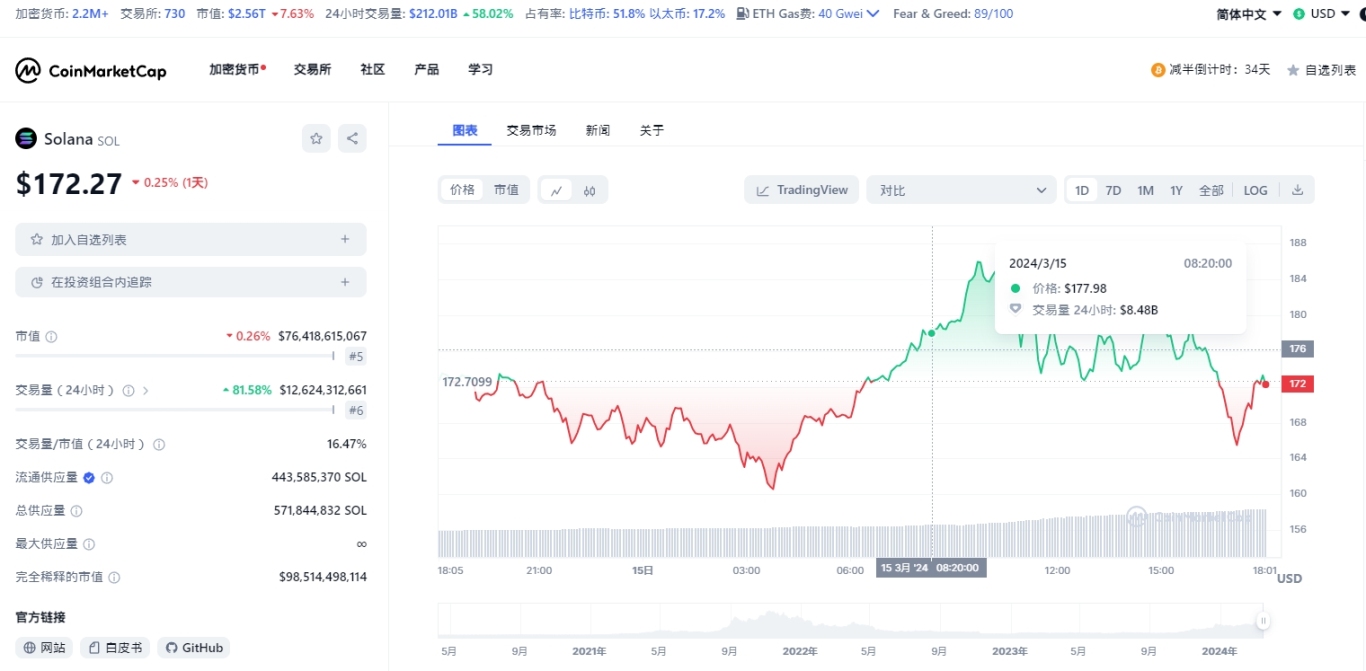Switch to the 图表 tab
This screenshot has height=671, width=1366.
(465, 130)
